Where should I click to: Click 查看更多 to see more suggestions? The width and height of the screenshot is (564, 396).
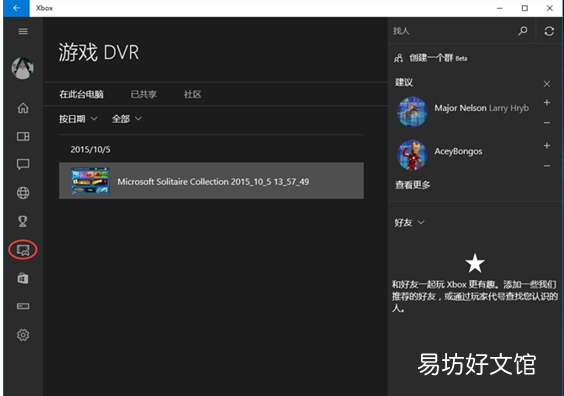point(413,185)
